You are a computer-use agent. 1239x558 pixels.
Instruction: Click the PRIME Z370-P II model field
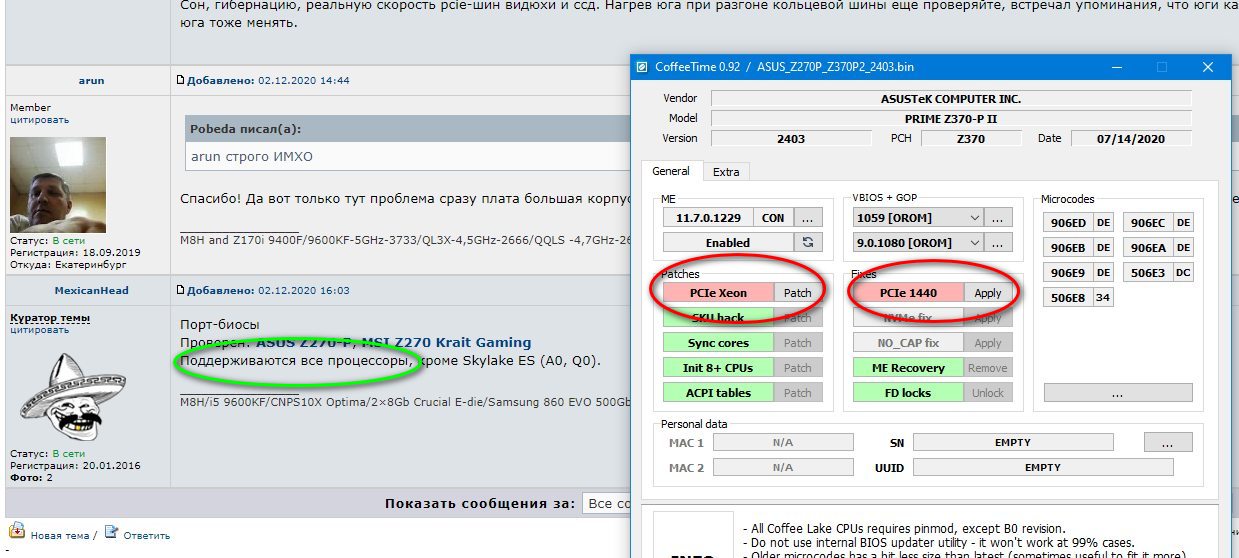coord(952,119)
